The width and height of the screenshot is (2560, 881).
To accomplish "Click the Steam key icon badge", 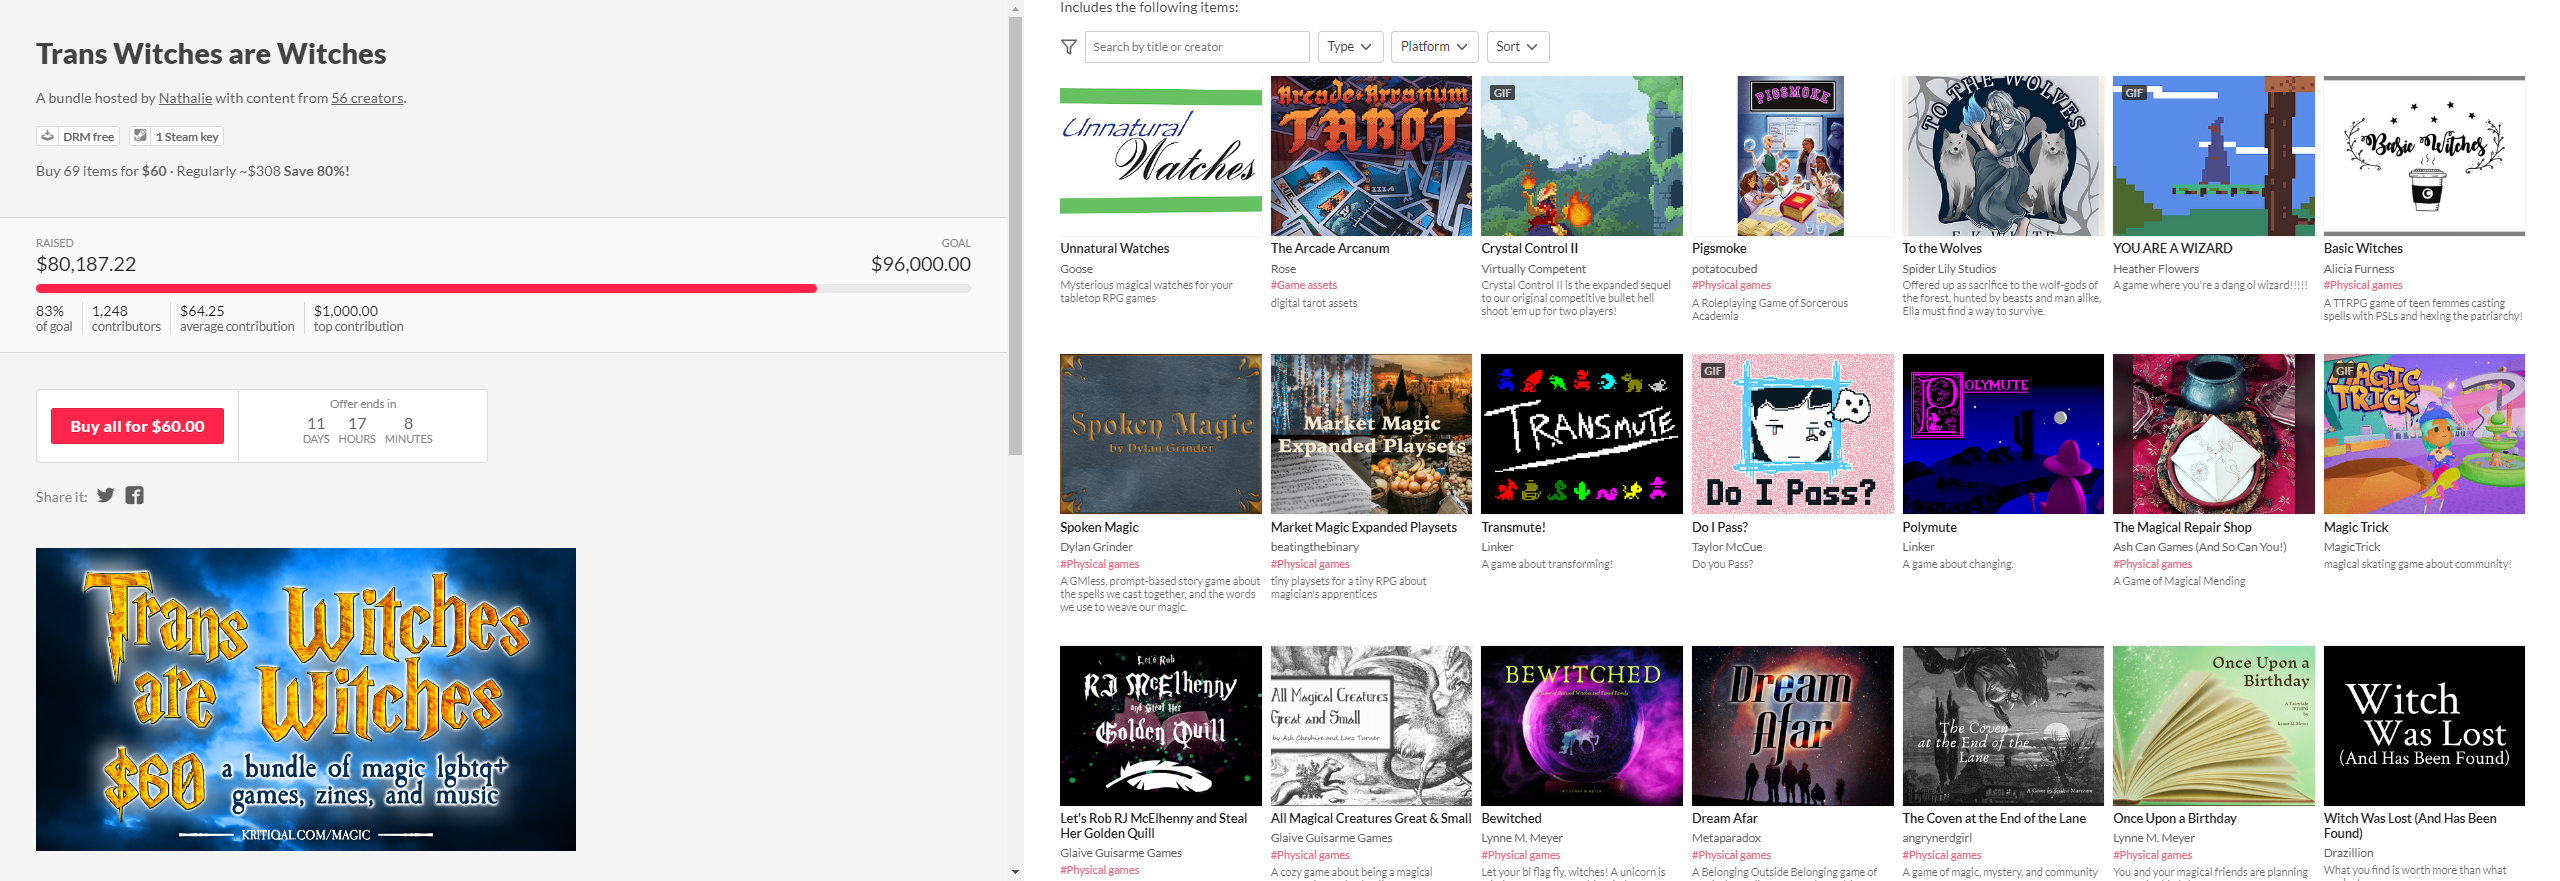I will [x=141, y=136].
